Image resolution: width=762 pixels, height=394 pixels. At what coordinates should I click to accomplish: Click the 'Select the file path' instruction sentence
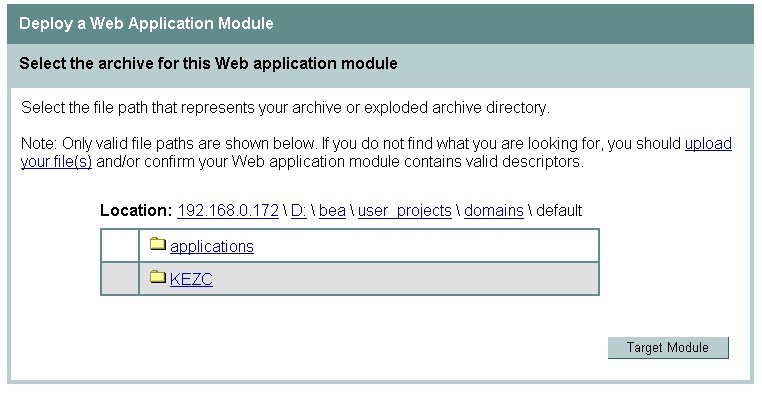(285, 107)
